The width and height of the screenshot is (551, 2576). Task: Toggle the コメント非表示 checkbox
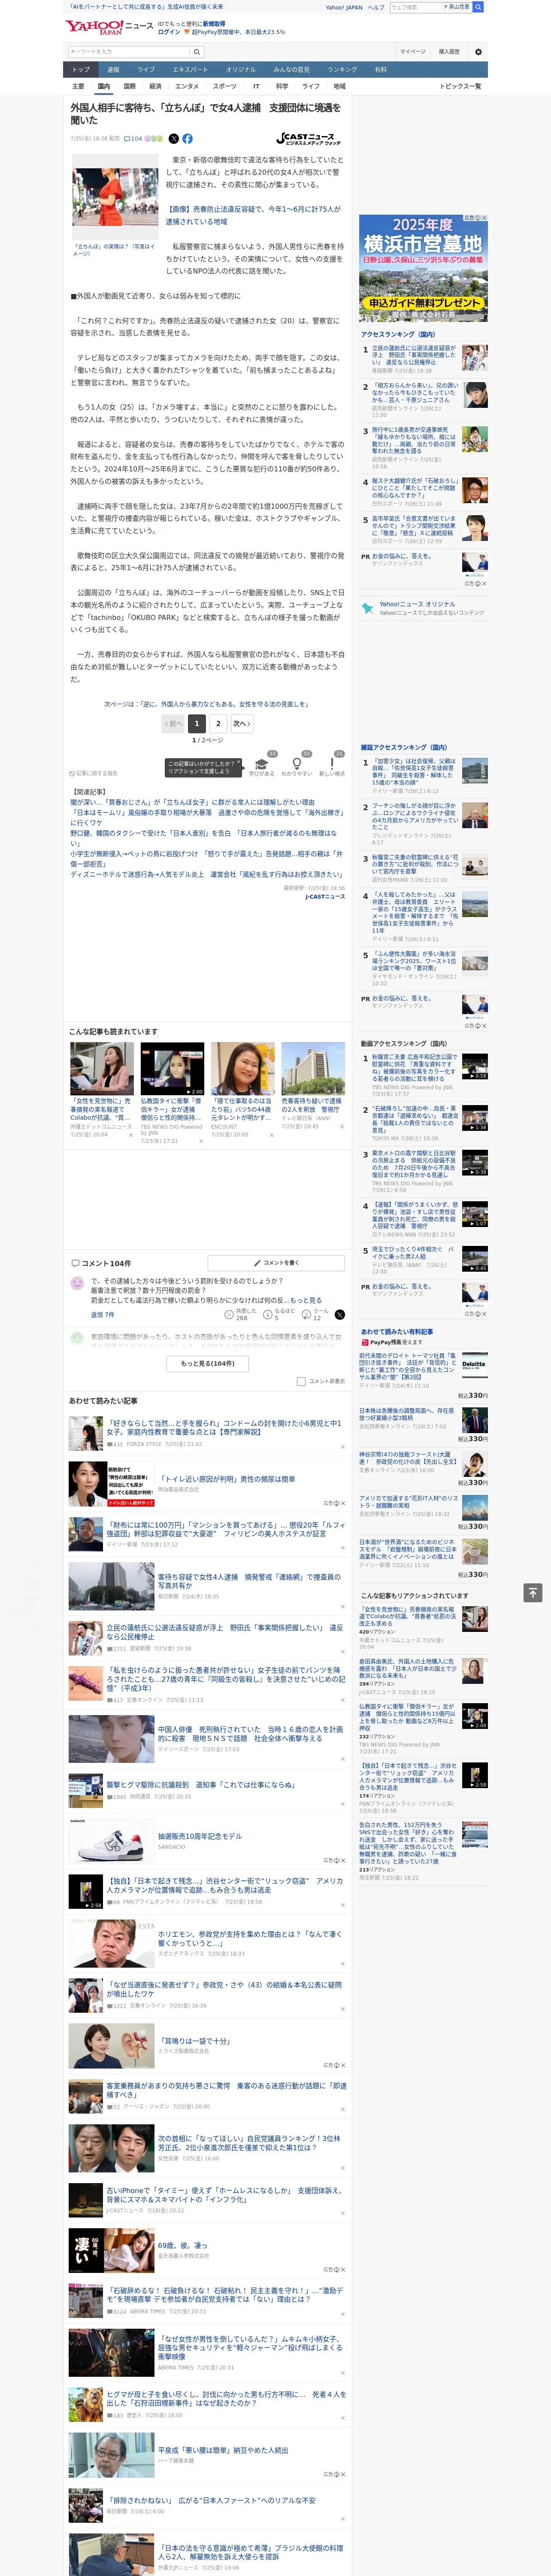[301, 1381]
